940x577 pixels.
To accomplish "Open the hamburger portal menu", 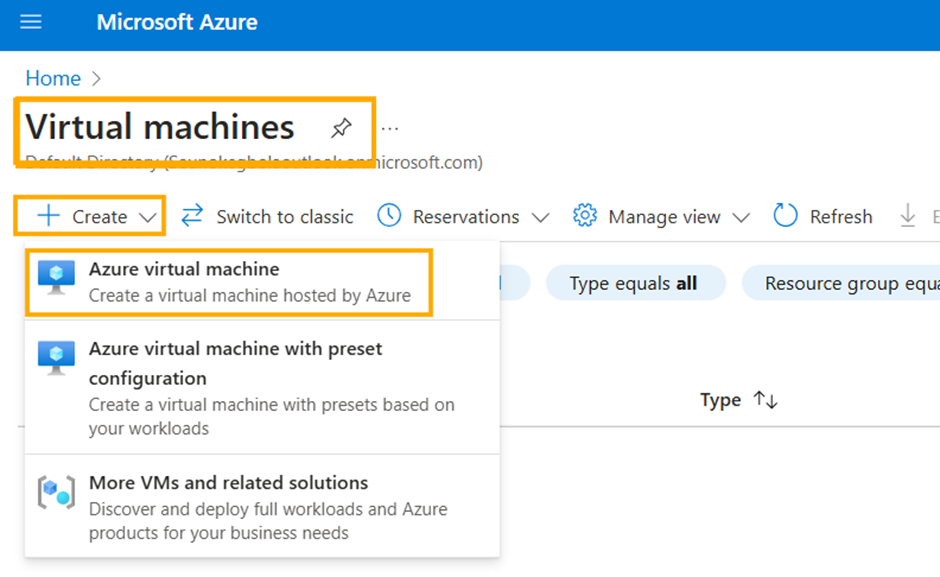I will pyautogui.click(x=31, y=22).
